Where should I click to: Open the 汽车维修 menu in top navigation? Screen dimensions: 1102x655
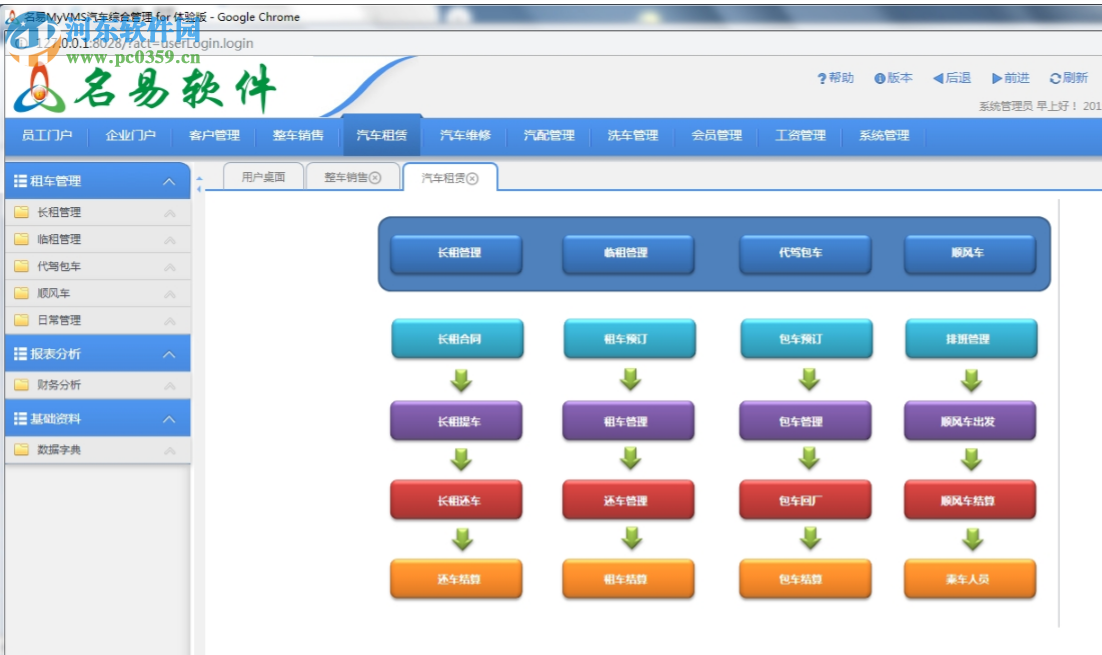[466, 136]
